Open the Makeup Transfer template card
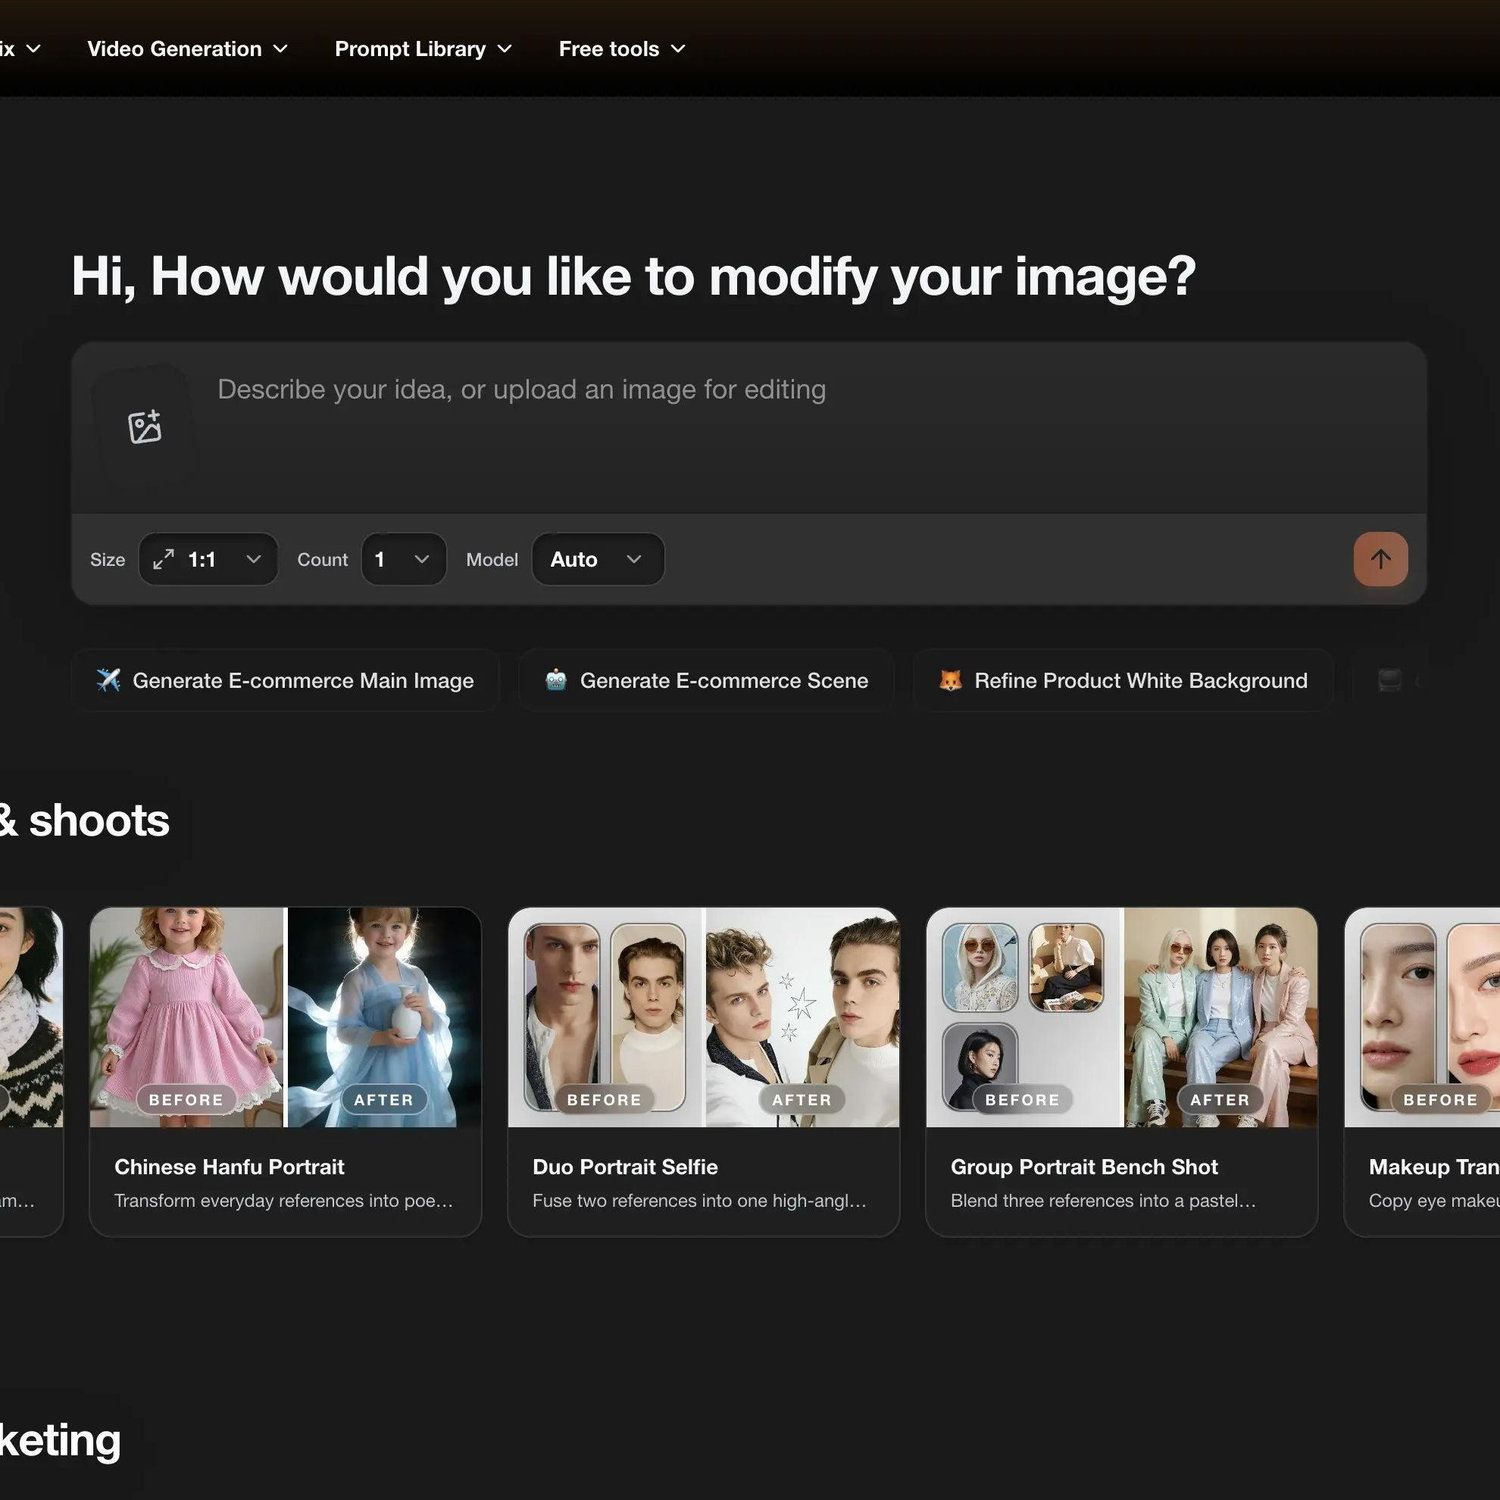Viewport: 1500px width, 1500px height. click(1423, 1071)
